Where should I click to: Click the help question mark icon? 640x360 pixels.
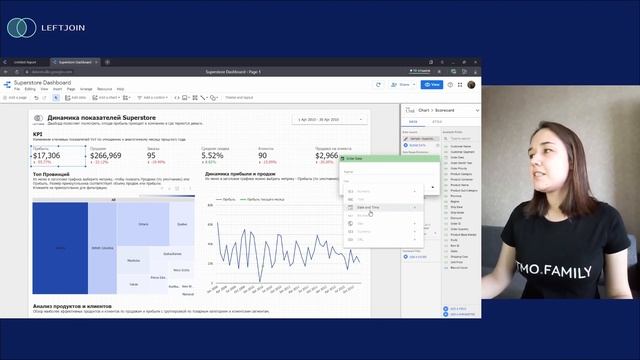click(x=450, y=85)
